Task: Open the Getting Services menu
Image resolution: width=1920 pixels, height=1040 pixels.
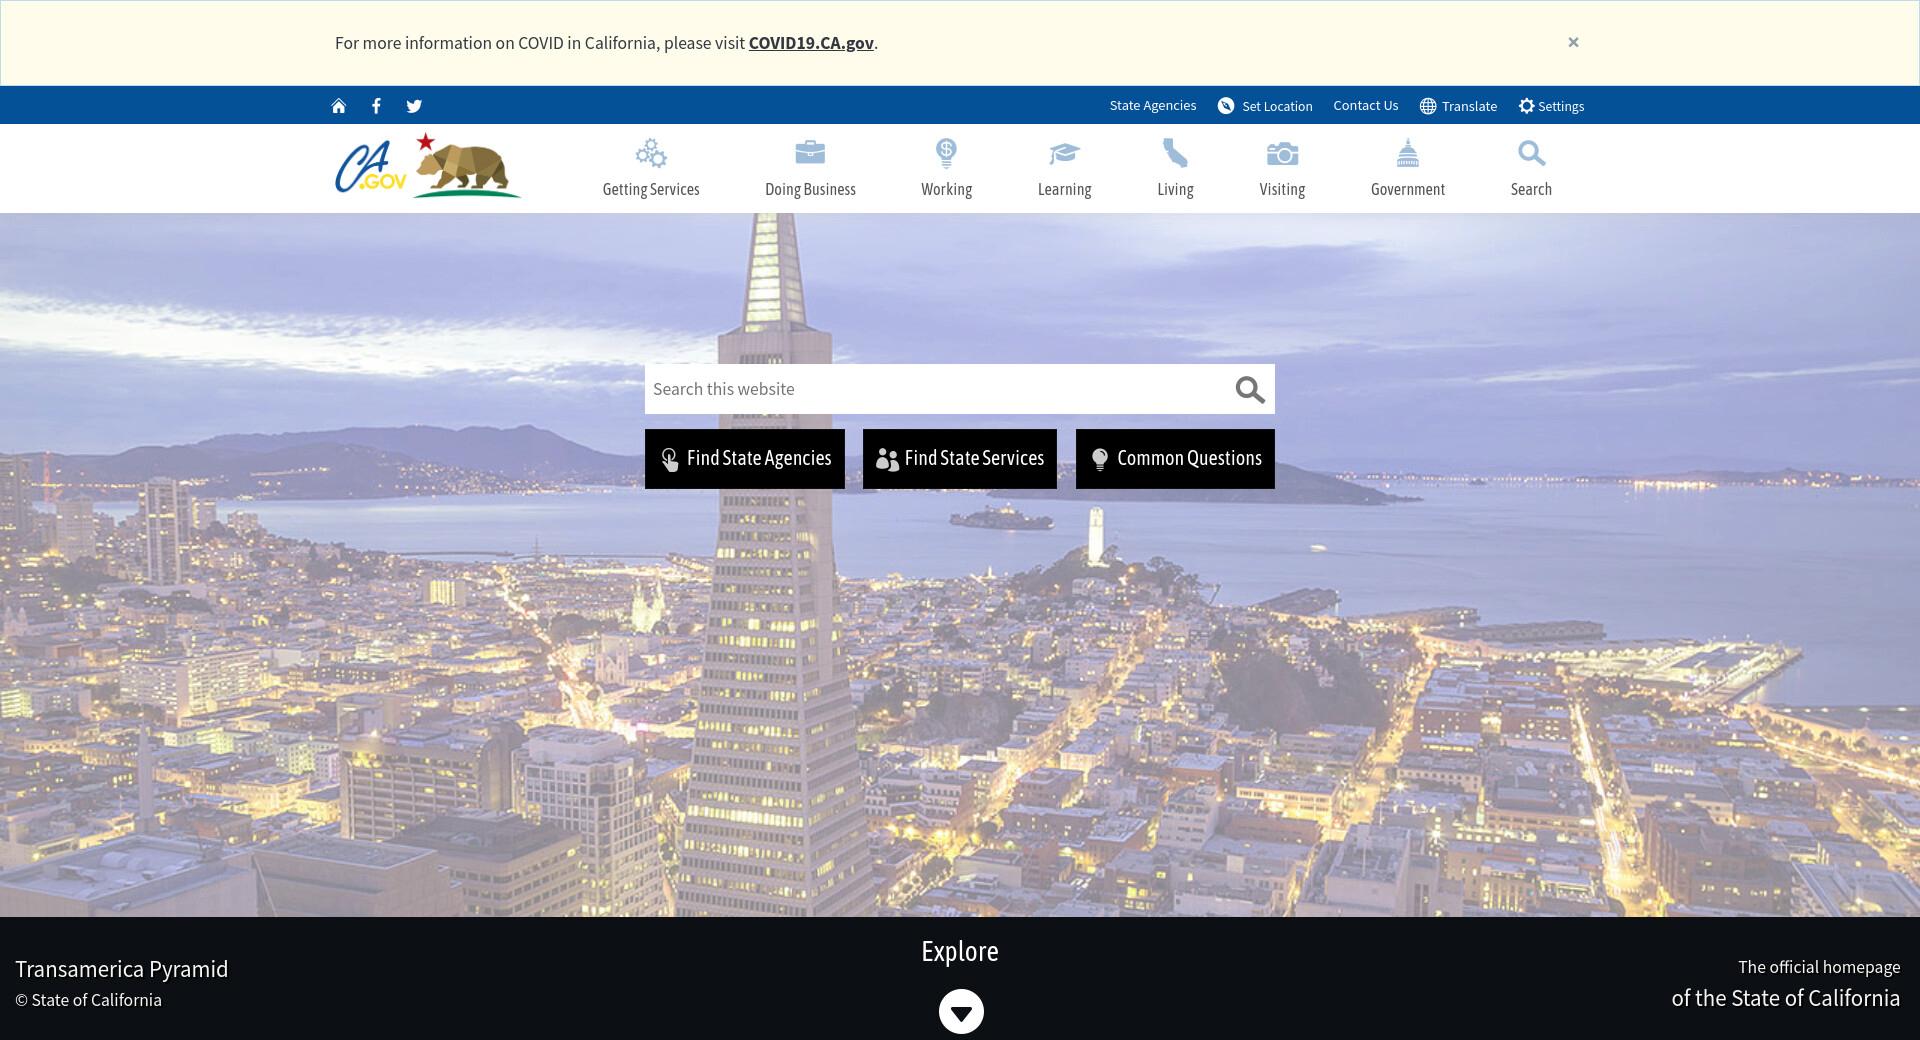Action: point(651,189)
